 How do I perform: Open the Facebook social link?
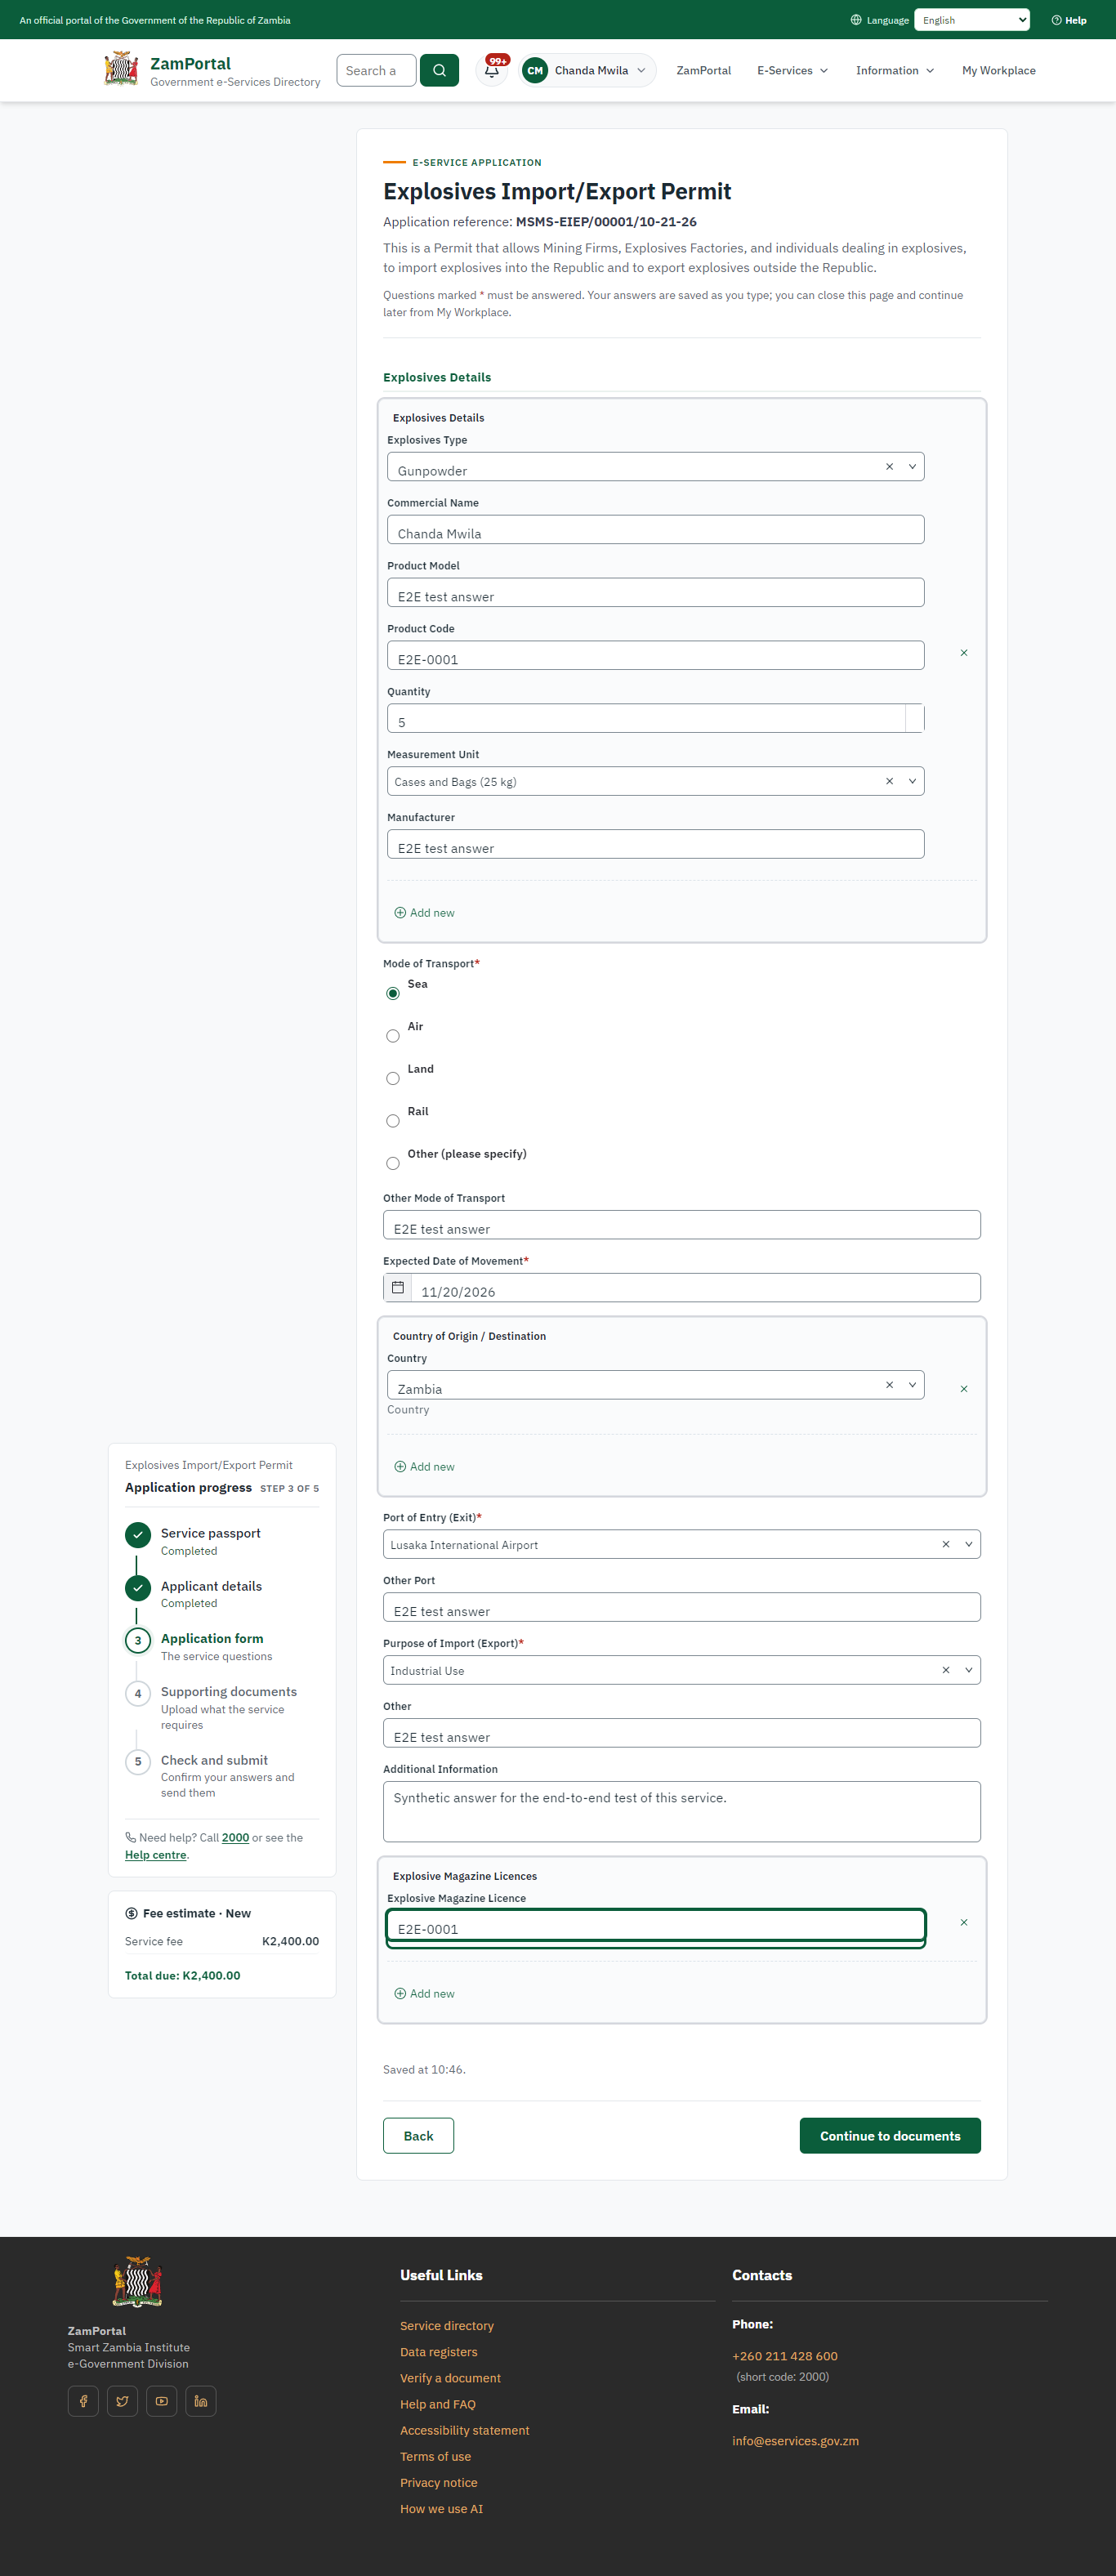point(83,2401)
